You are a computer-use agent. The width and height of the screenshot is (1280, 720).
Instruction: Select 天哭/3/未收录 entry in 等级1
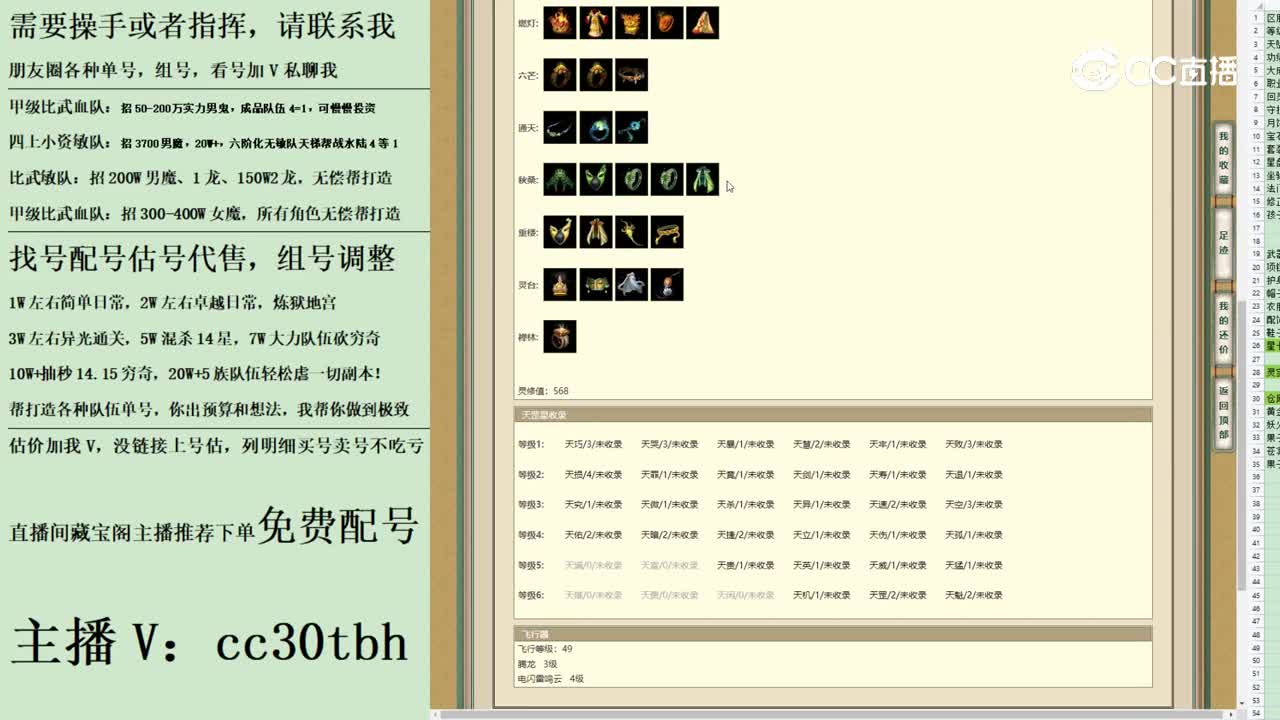tap(669, 444)
